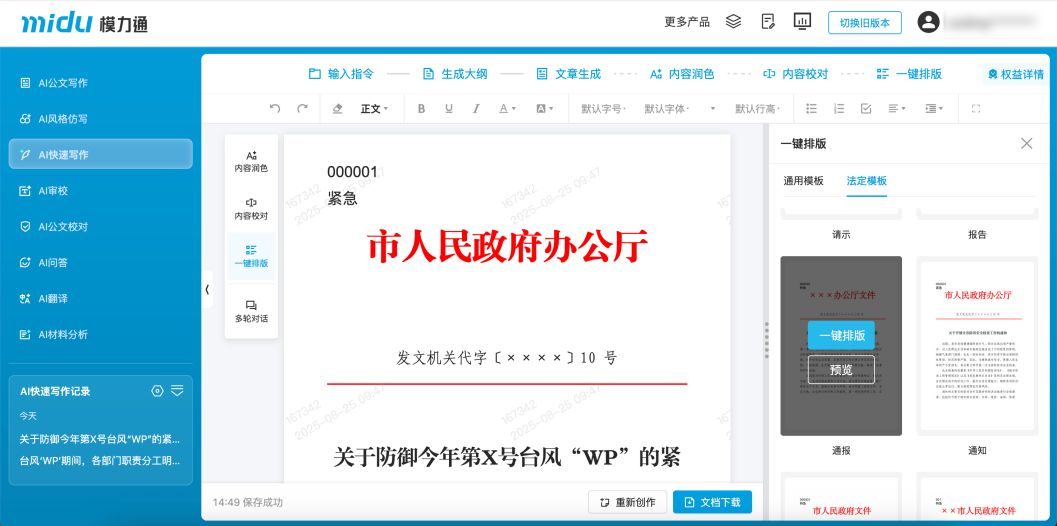This screenshot has height=526, width=1057.
Task: Grab the panel divider dots handle
Action: [x=766, y=338]
